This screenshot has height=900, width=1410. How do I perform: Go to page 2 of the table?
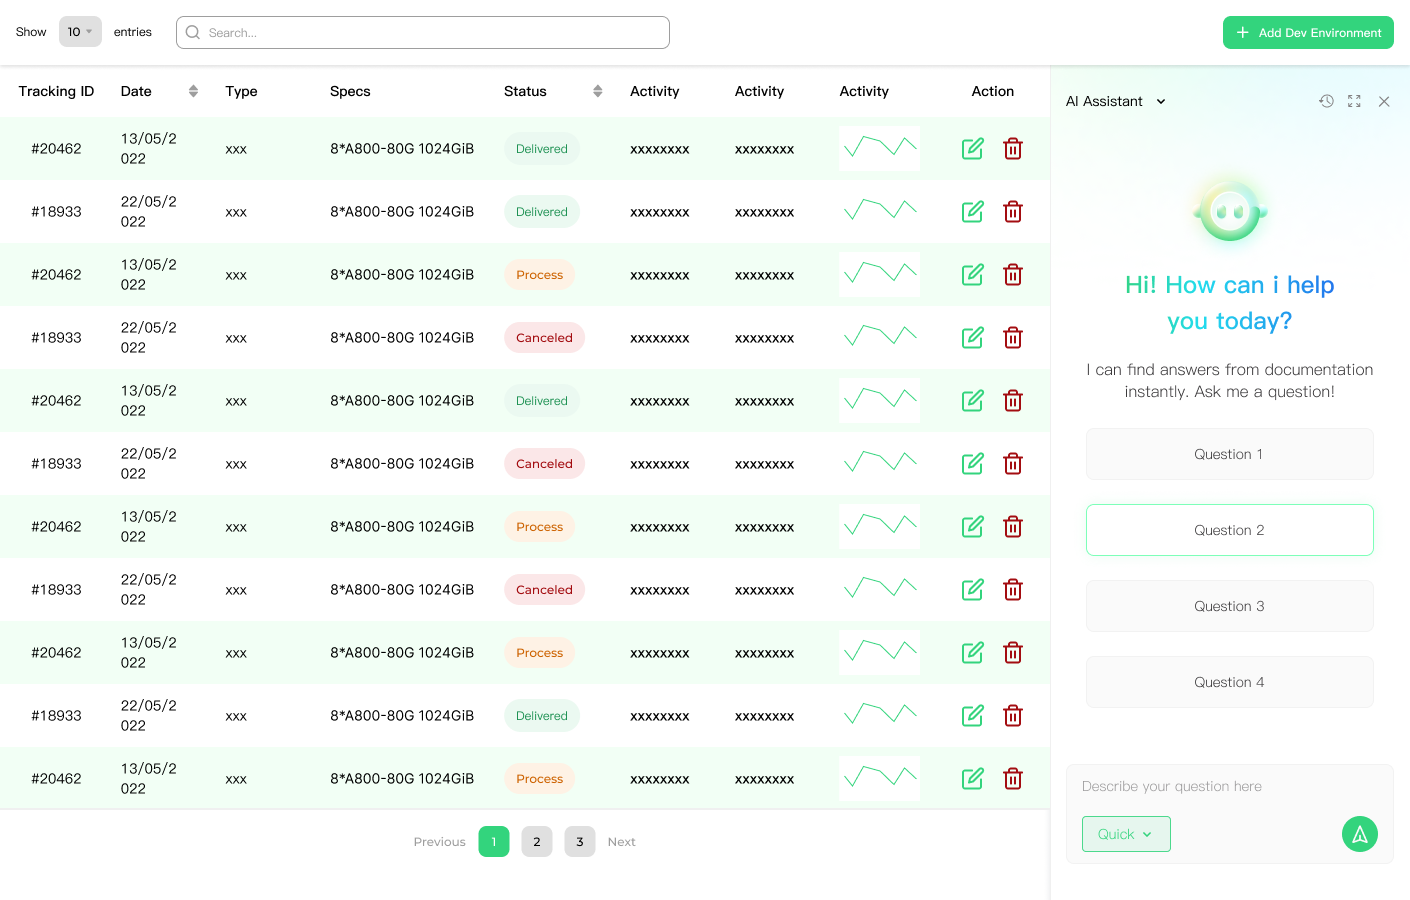[x=537, y=842]
